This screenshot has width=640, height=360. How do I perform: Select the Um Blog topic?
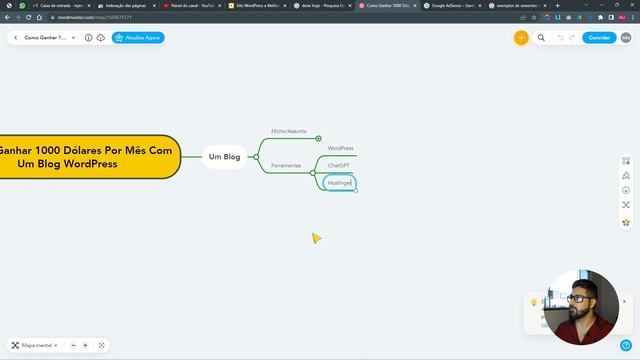[224, 157]
